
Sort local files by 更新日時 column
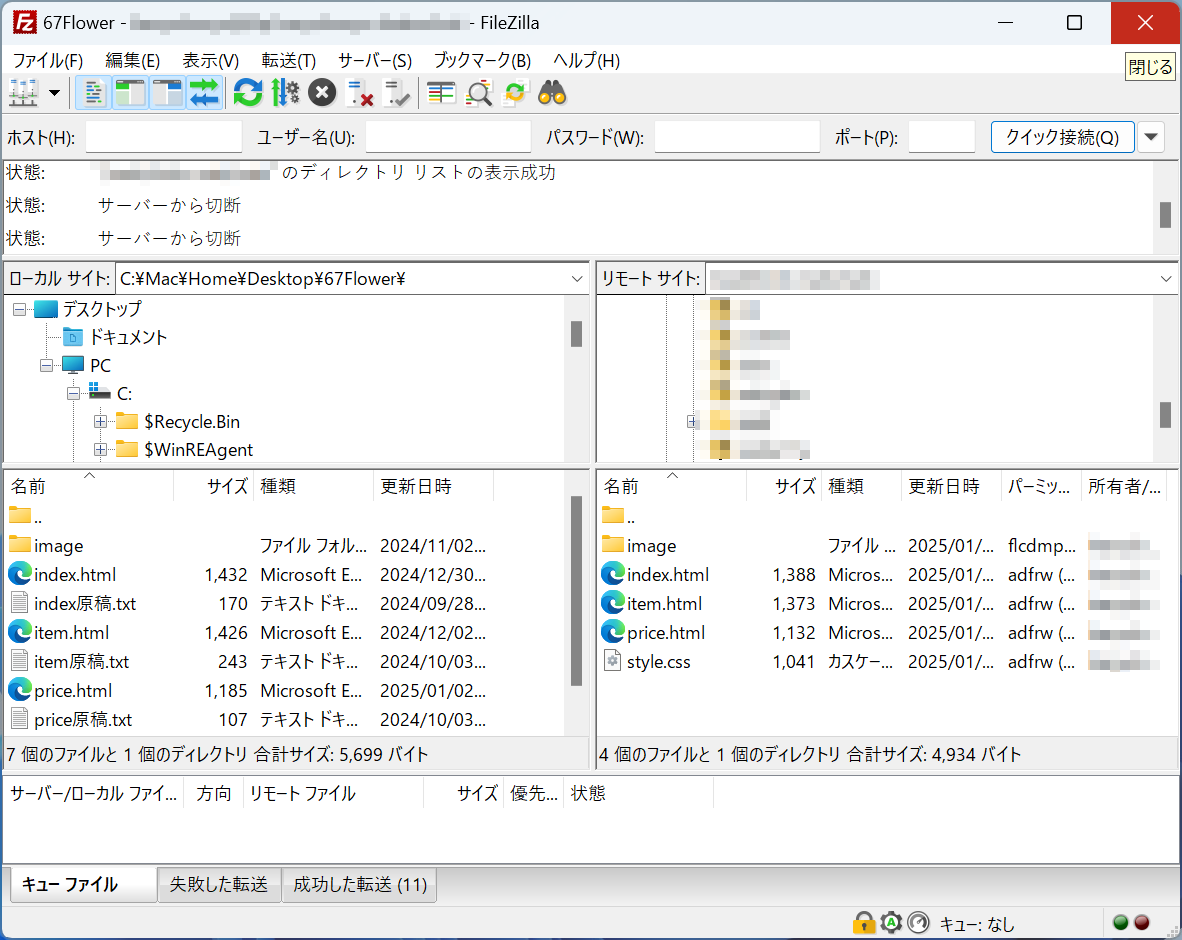433,486
